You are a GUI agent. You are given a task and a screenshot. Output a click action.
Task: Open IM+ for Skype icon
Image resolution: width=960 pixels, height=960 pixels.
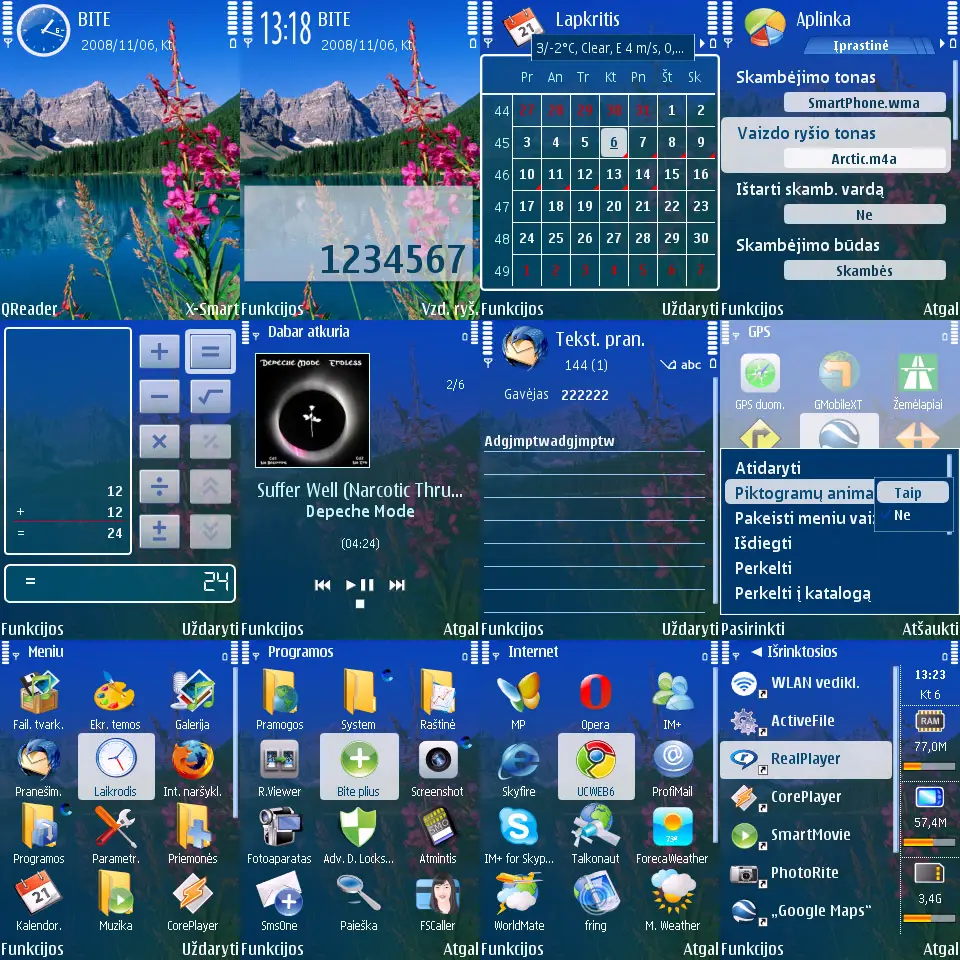[519, 834]
